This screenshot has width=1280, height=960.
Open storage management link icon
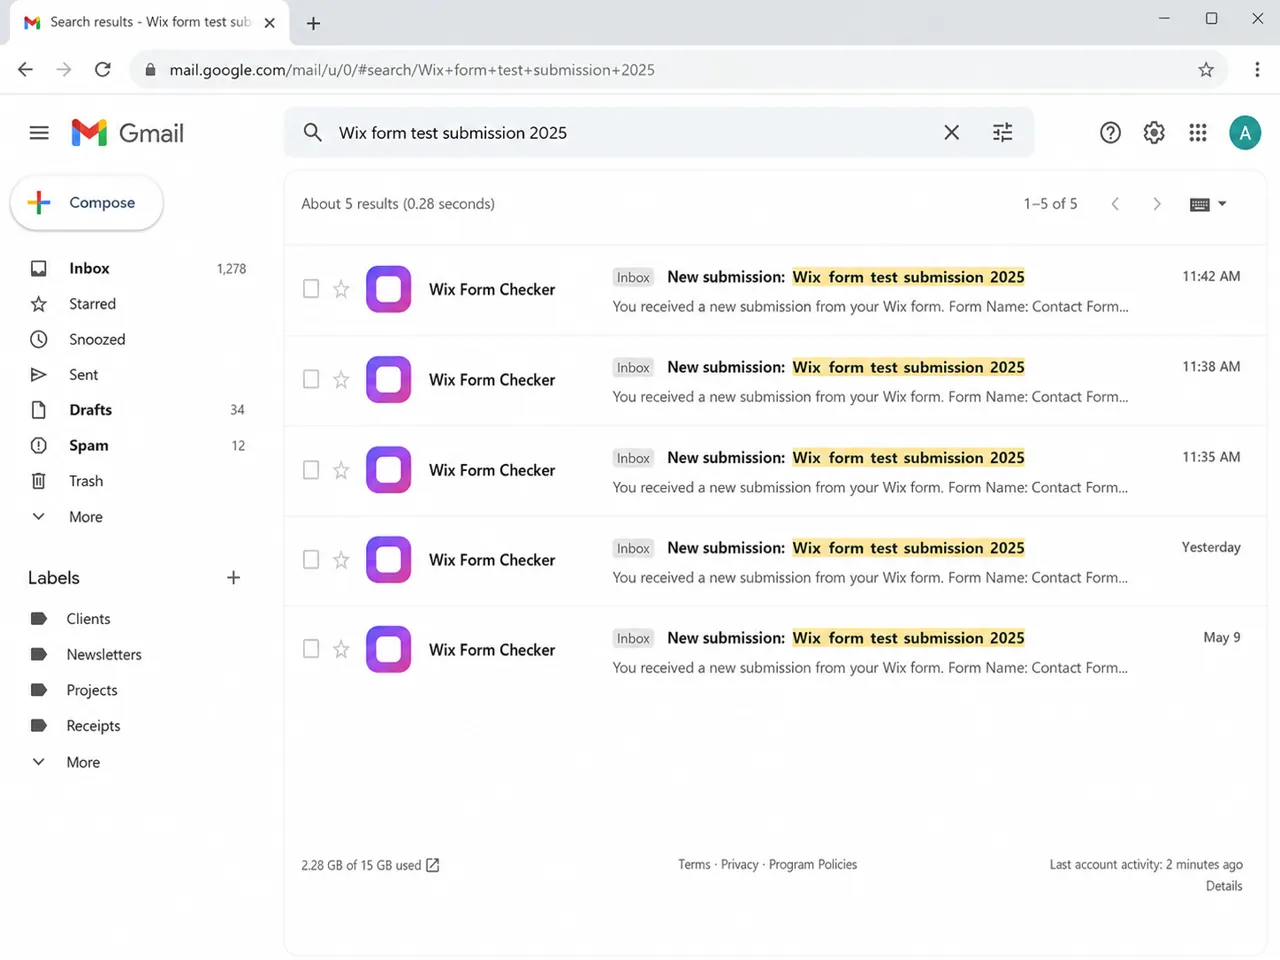432,865
